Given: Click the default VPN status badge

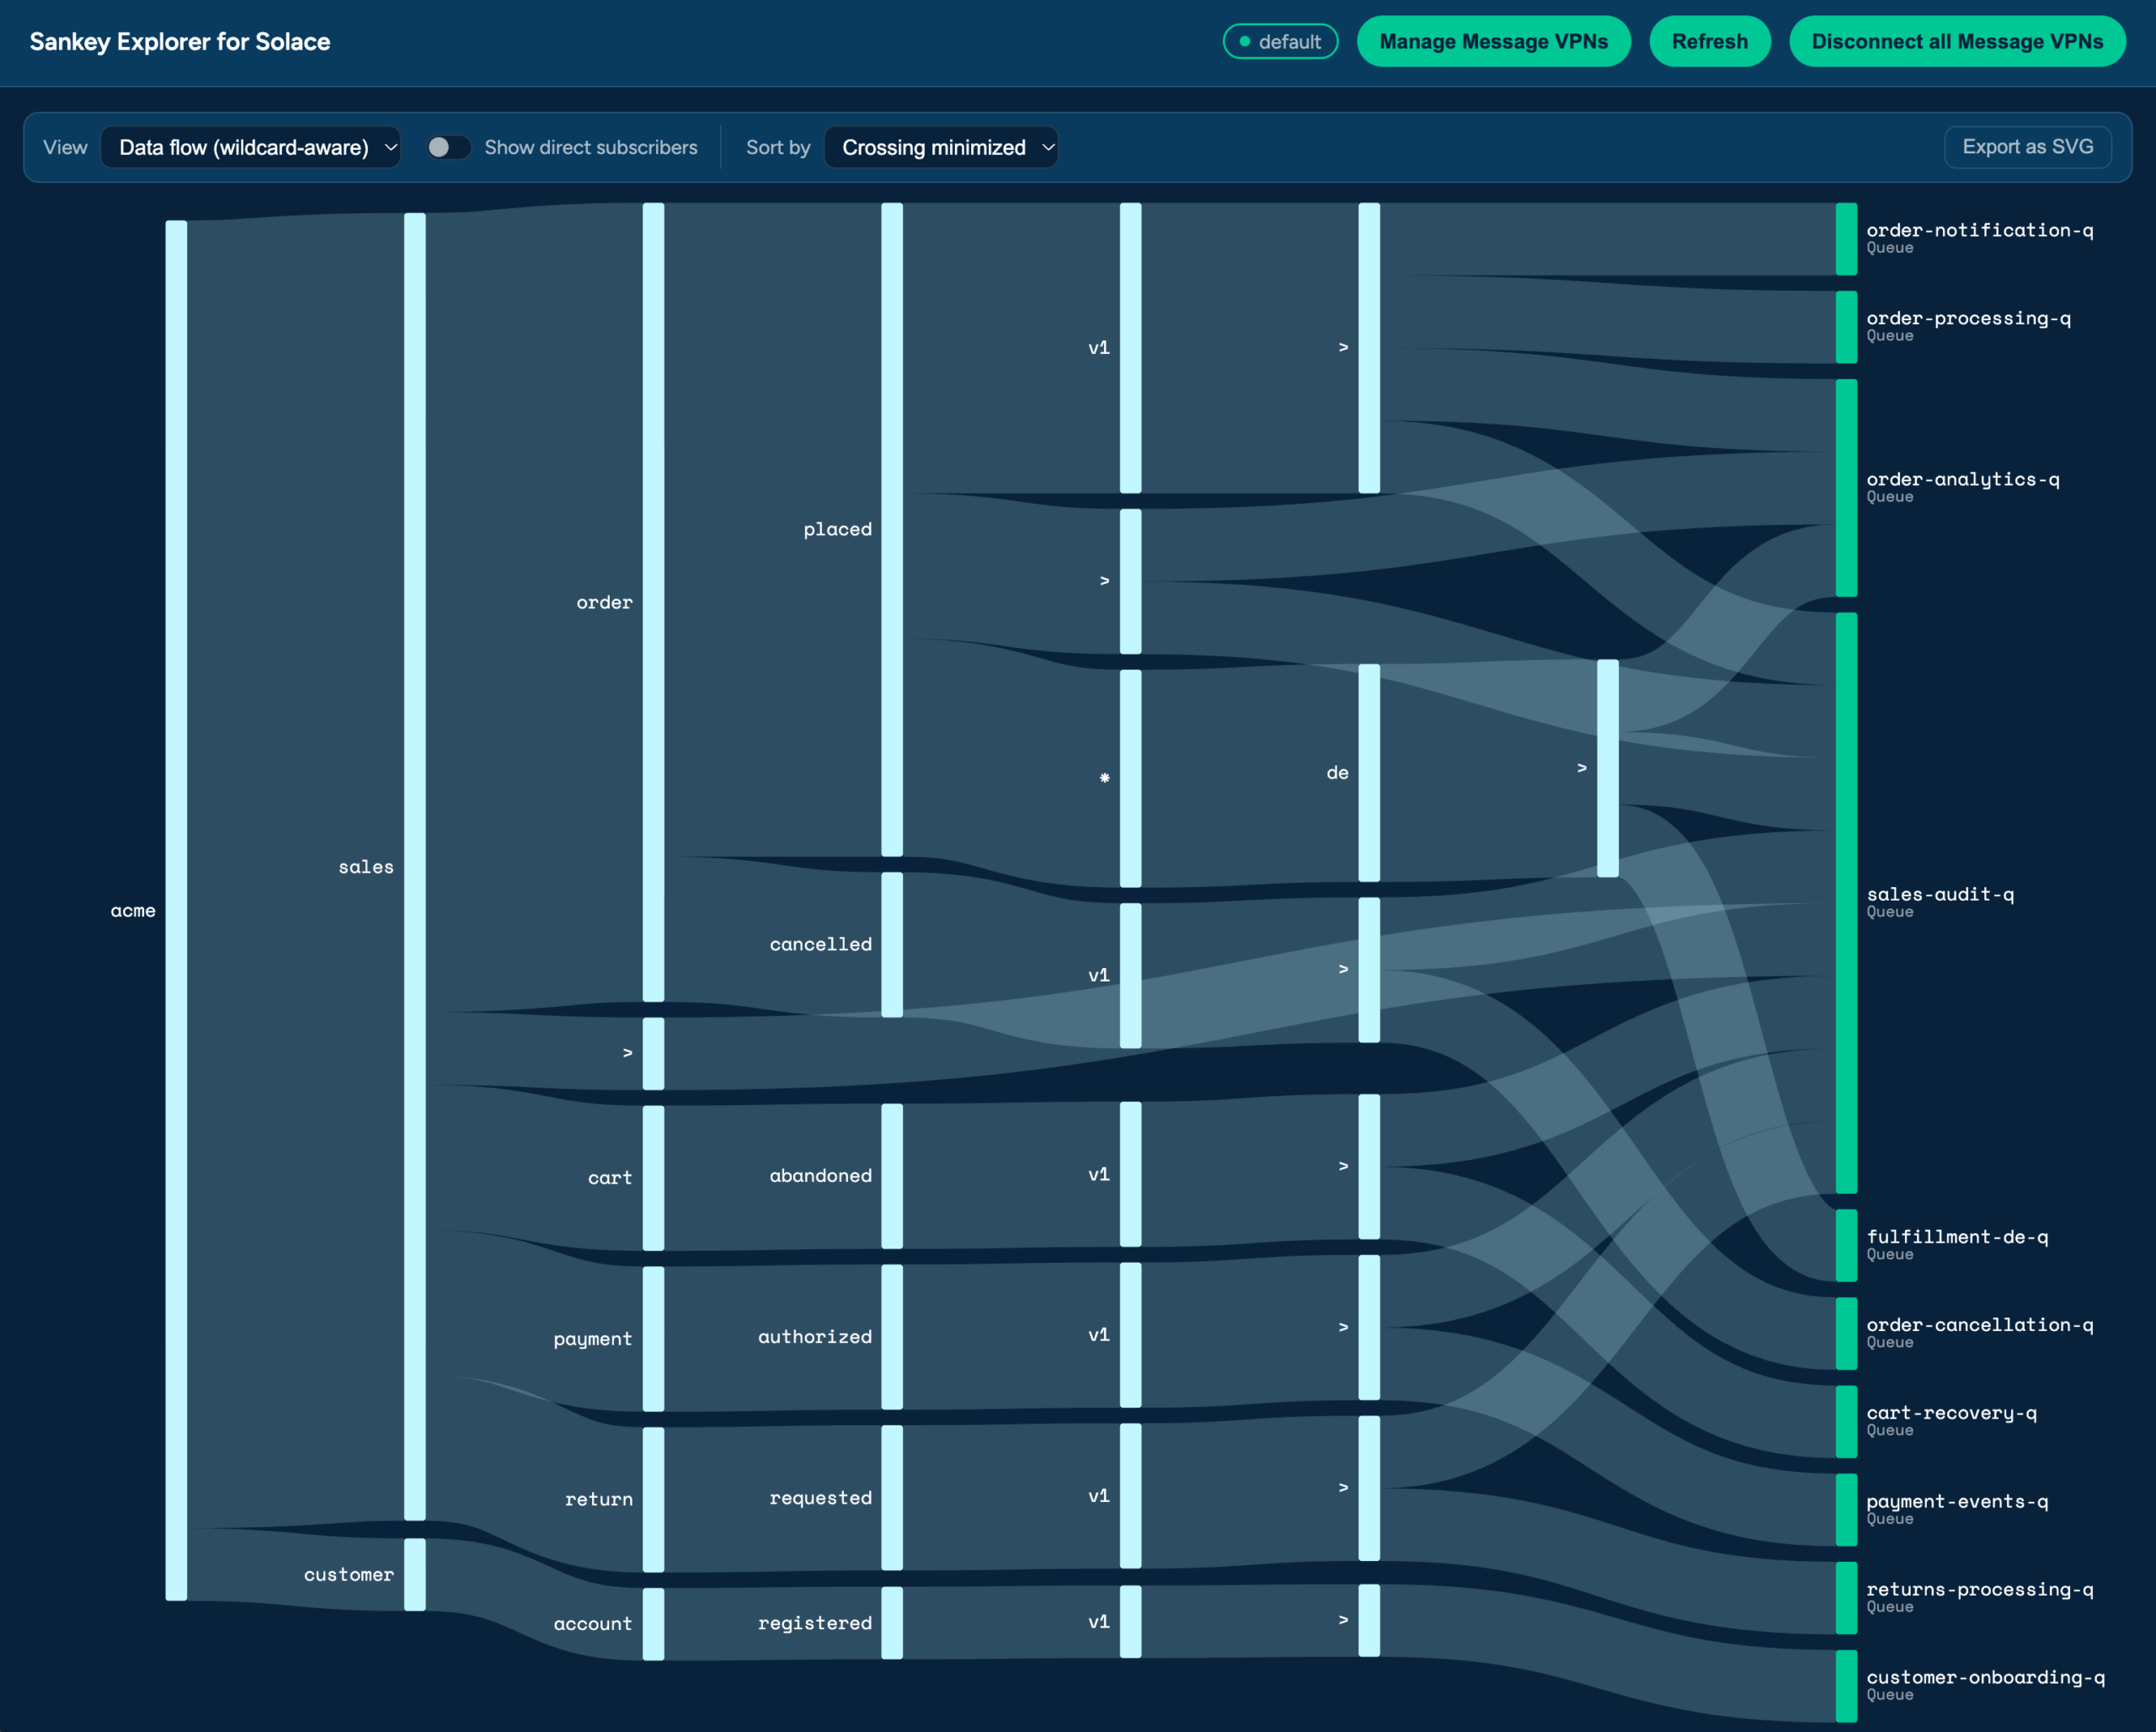Looking at the screenshot, I should pos(1280,41).
